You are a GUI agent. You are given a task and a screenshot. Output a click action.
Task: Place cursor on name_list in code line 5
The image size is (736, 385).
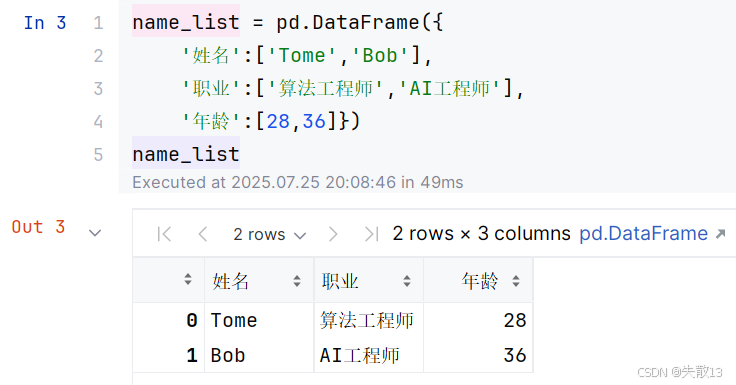(186, 154)
